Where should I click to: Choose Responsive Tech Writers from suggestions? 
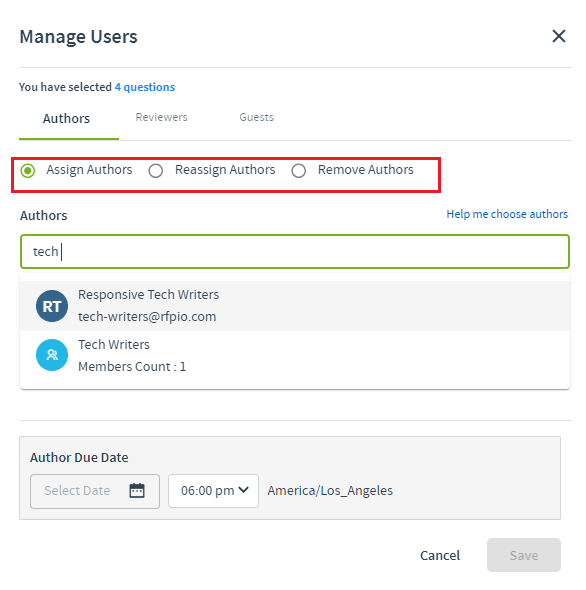(295, 306)
